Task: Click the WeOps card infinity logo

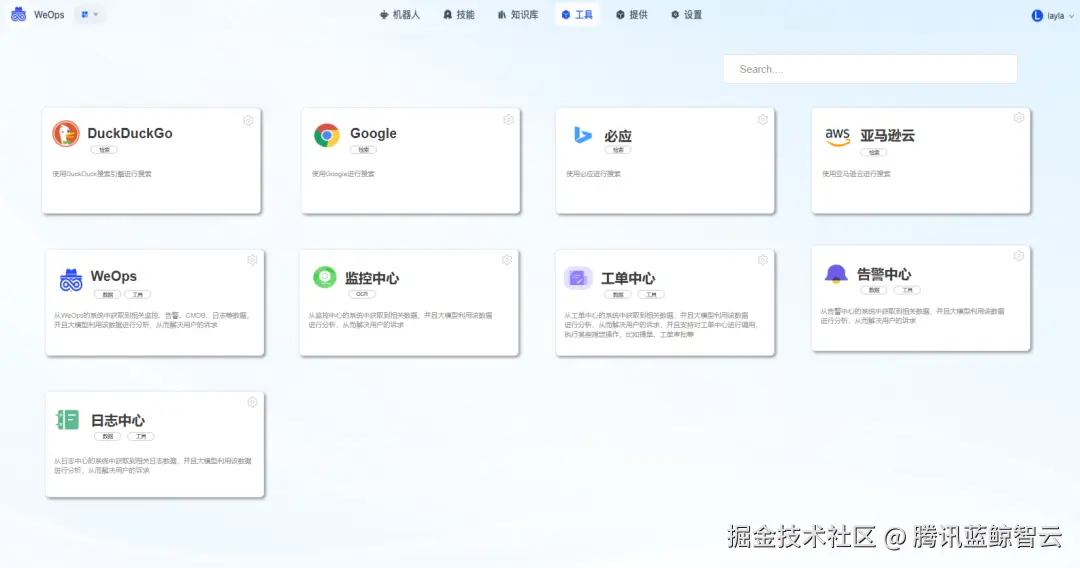Action: coord(71,280)
